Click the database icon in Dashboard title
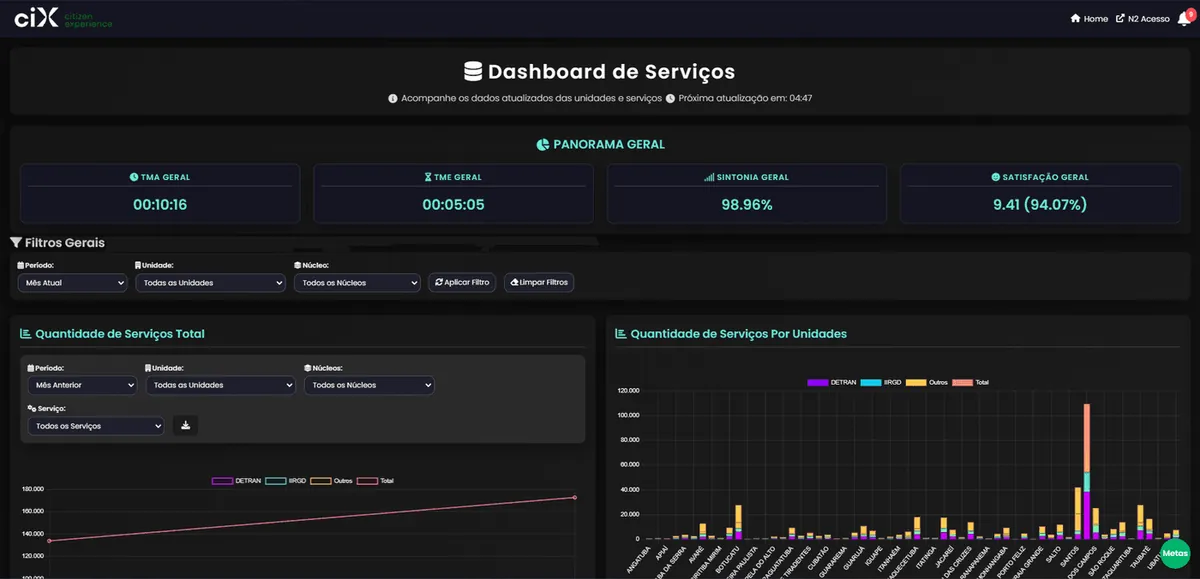This screenshot has width=1200, height=579. point(474,72)
